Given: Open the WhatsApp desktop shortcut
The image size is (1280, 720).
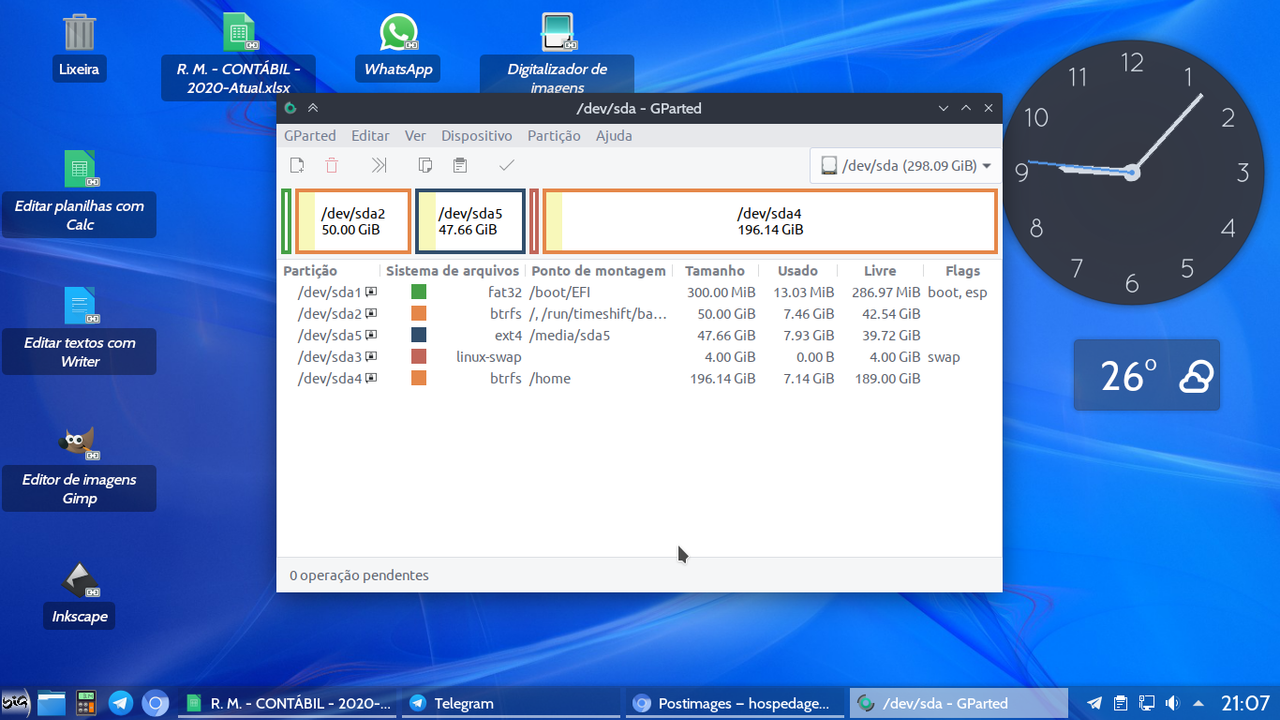Looking at the screenshot, I should (398, 48).
